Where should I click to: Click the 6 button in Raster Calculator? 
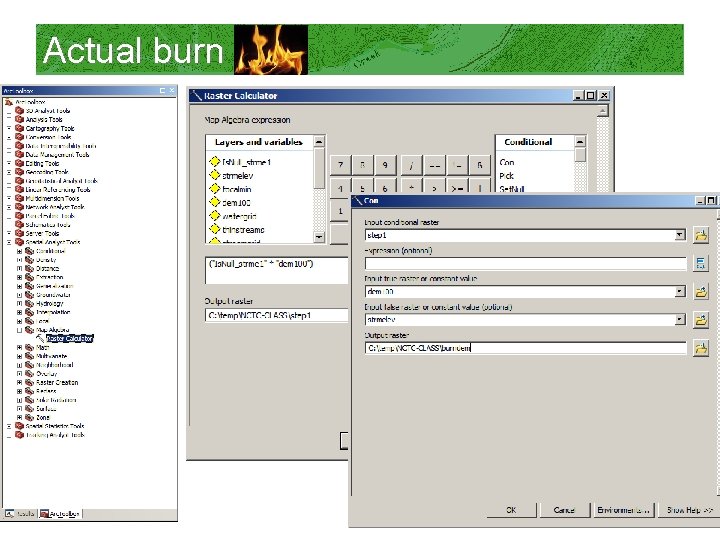(385, 188)
